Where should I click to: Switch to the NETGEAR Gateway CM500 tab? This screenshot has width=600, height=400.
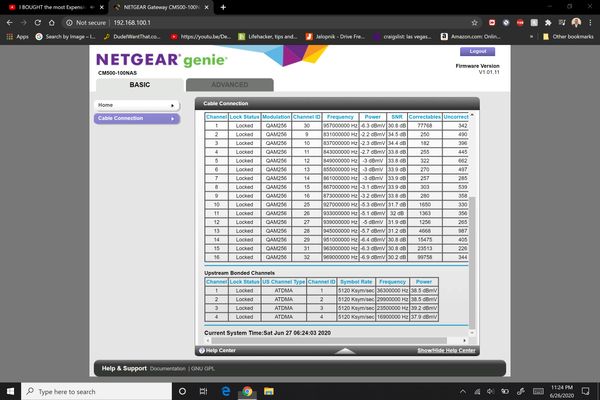[x=161, y=7]
